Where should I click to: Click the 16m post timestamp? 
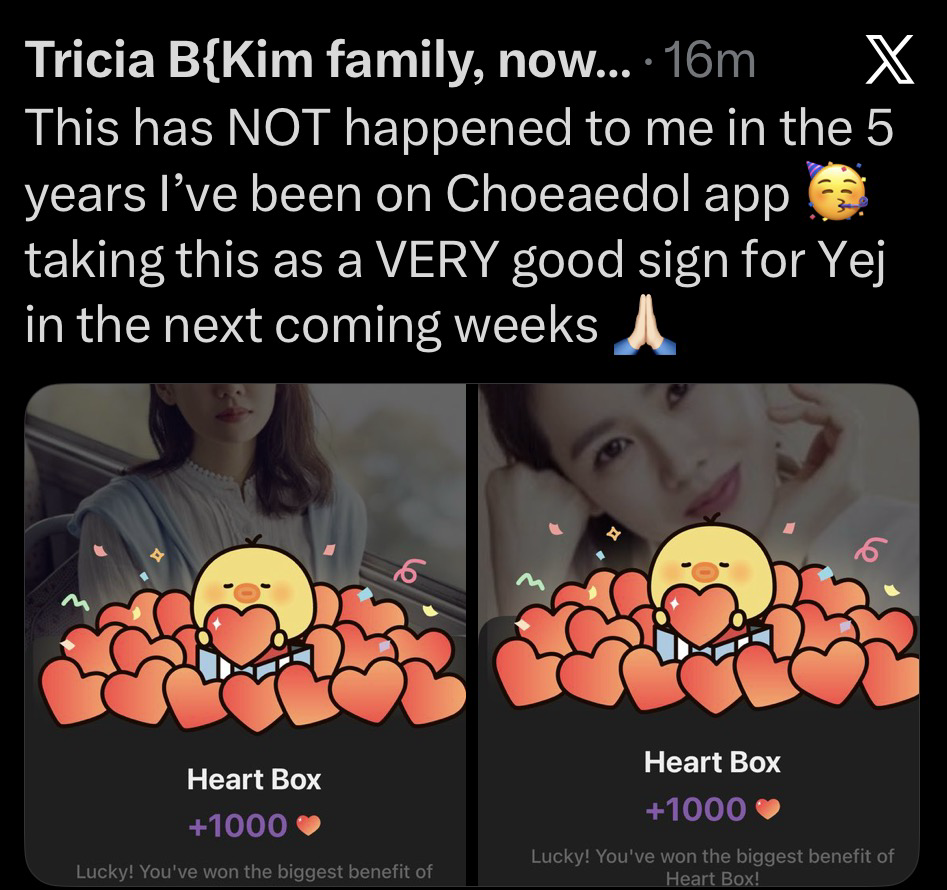click(x=710, y=61)
